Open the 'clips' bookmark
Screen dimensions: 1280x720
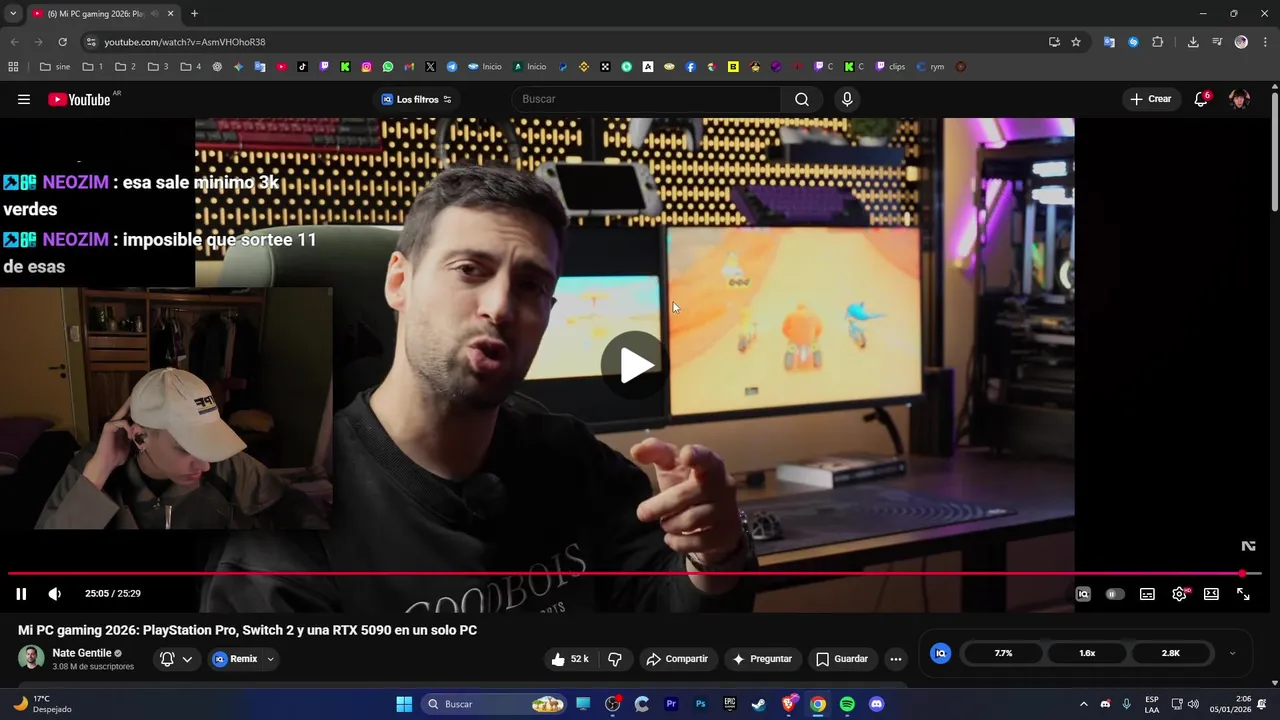click(x=890, y=67)
